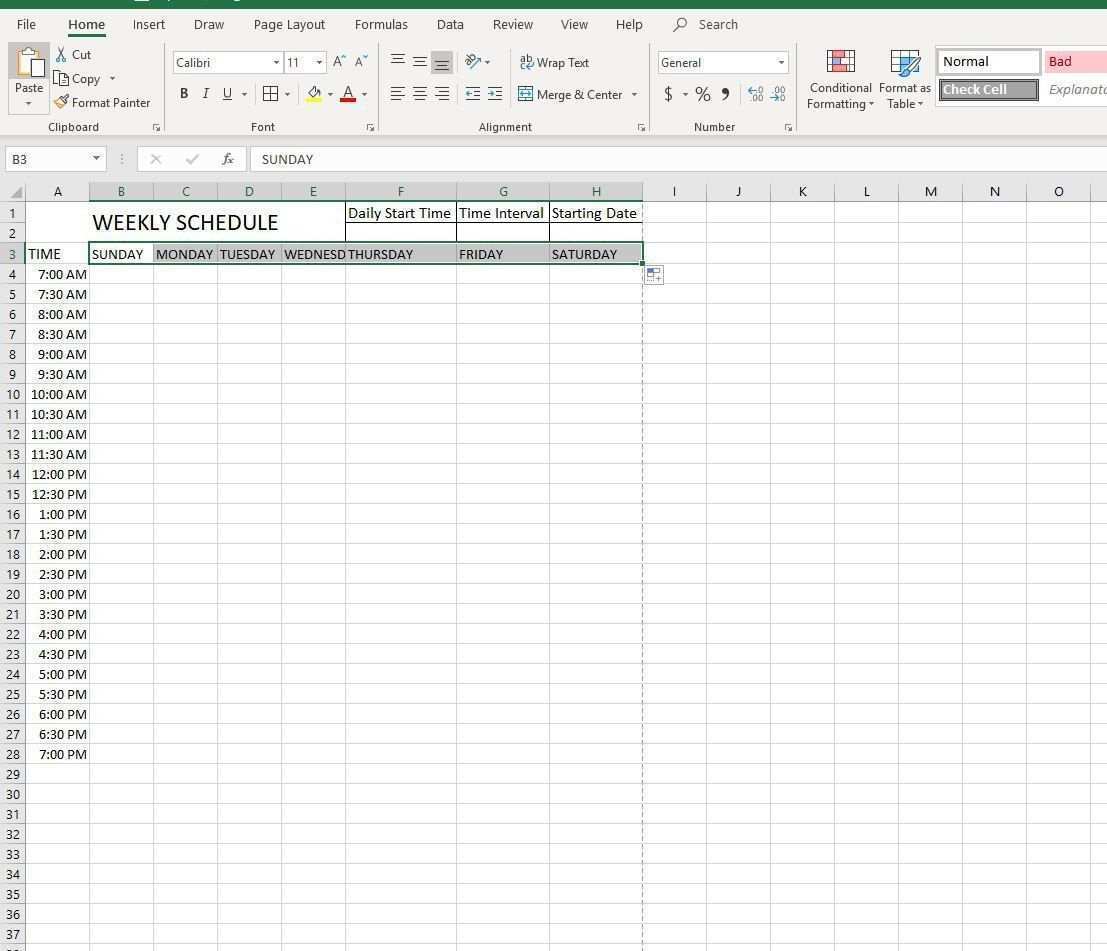Viewport: 1107px width, 951px height.
Task: Toggle Bold formatting
Action: click(184, 94)
